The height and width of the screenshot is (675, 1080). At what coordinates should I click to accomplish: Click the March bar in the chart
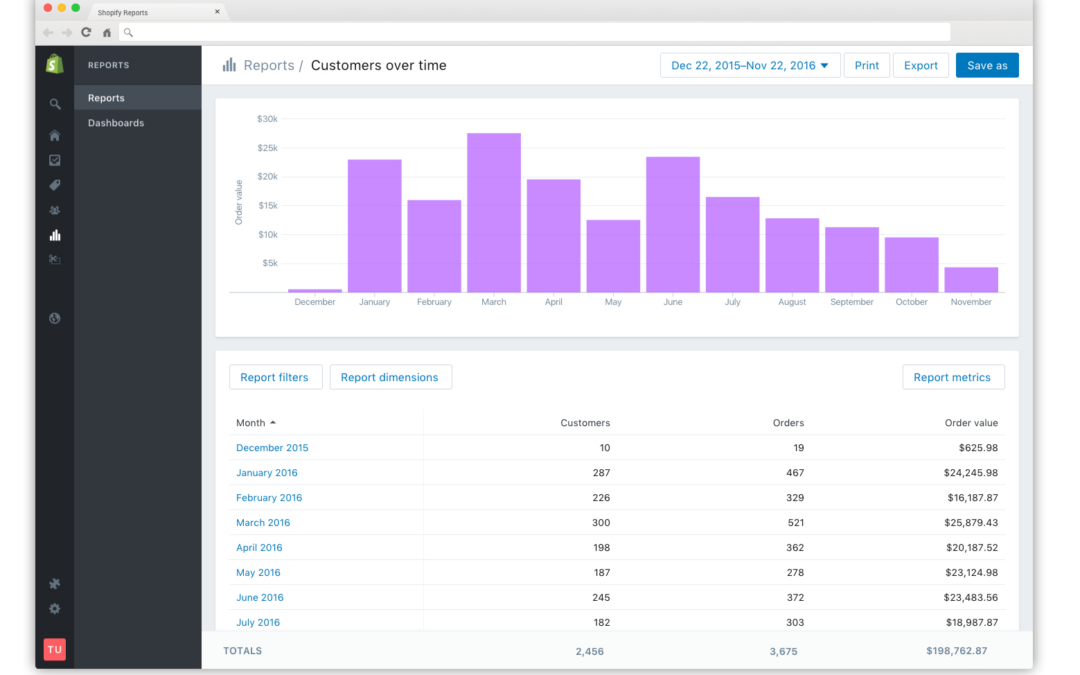[x=494, y=213]
